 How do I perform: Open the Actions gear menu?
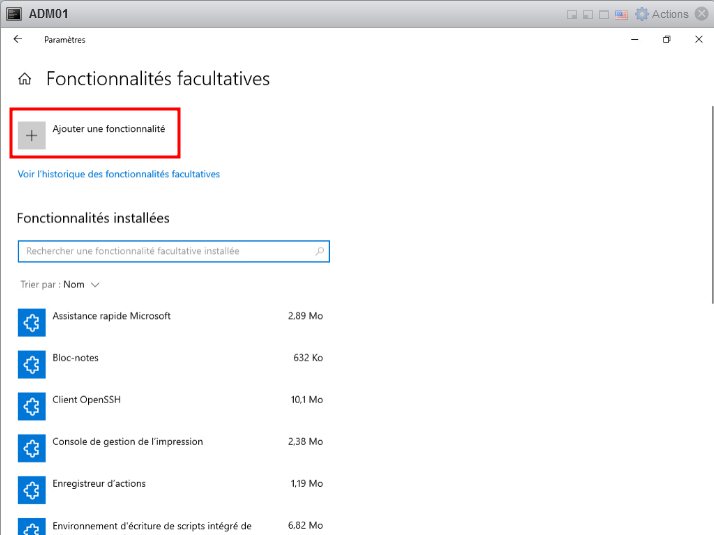pyautogui.click(x=663, y=14)
